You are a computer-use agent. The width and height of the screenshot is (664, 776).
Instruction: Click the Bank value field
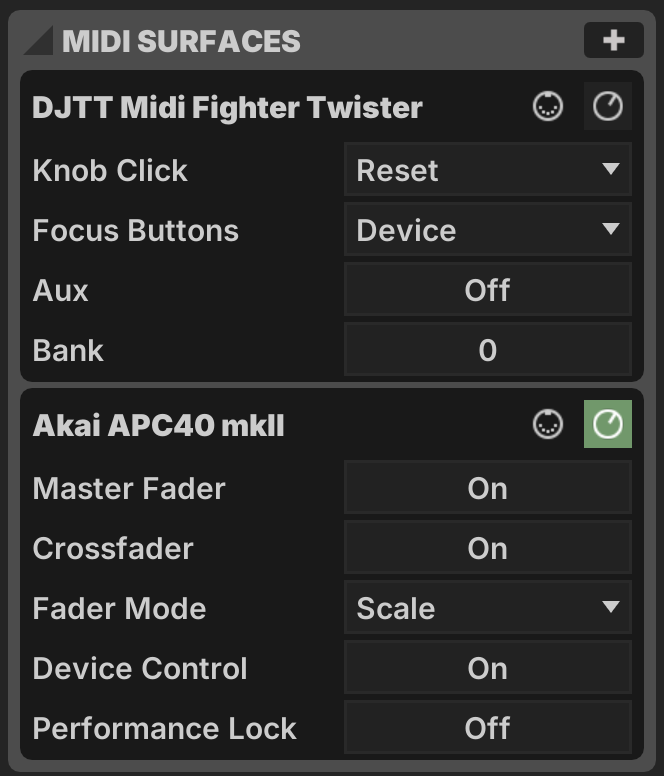(488, 349)
